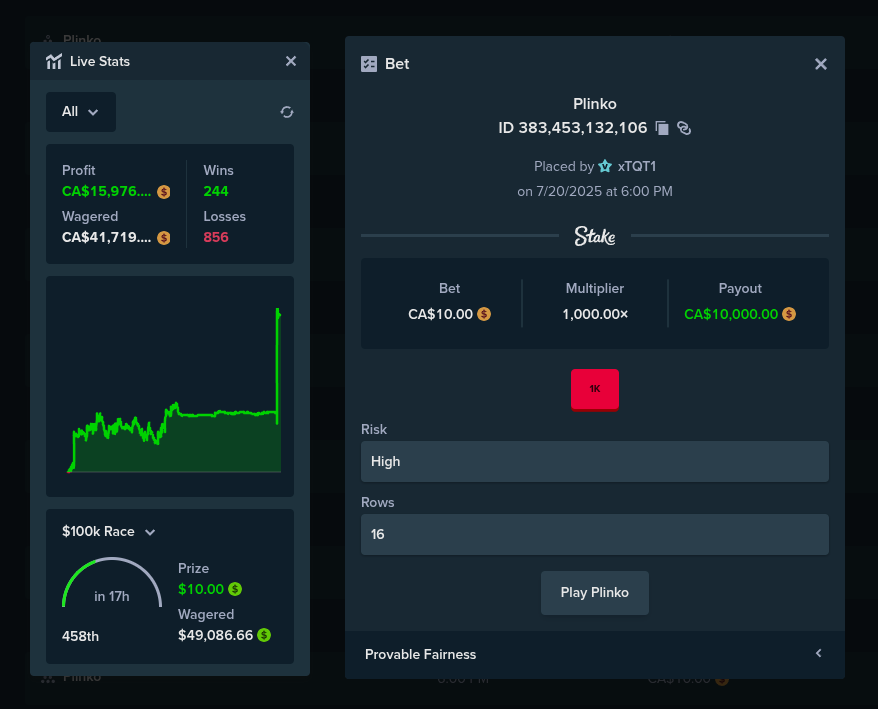The image size is (878, 709).
Task: Click the Live Stats chart icon
Action: [54, 62]
